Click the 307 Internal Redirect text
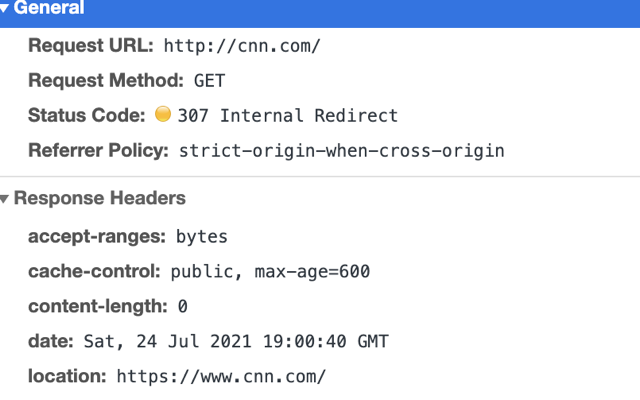Image resolution: width=640 pixels, height=400 pixels. pos(288,116)
